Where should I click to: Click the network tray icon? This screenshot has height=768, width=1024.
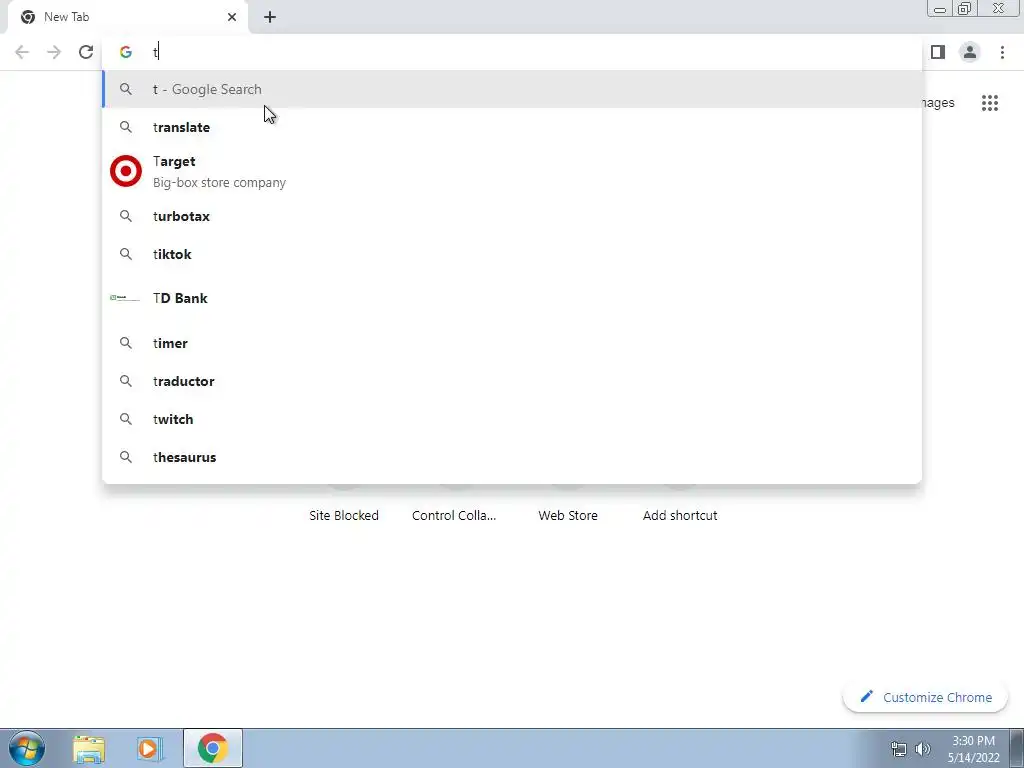(x=899, y=749)
